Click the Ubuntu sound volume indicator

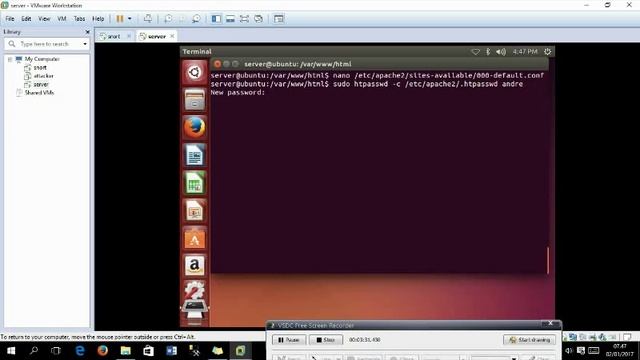click(501, 52)
